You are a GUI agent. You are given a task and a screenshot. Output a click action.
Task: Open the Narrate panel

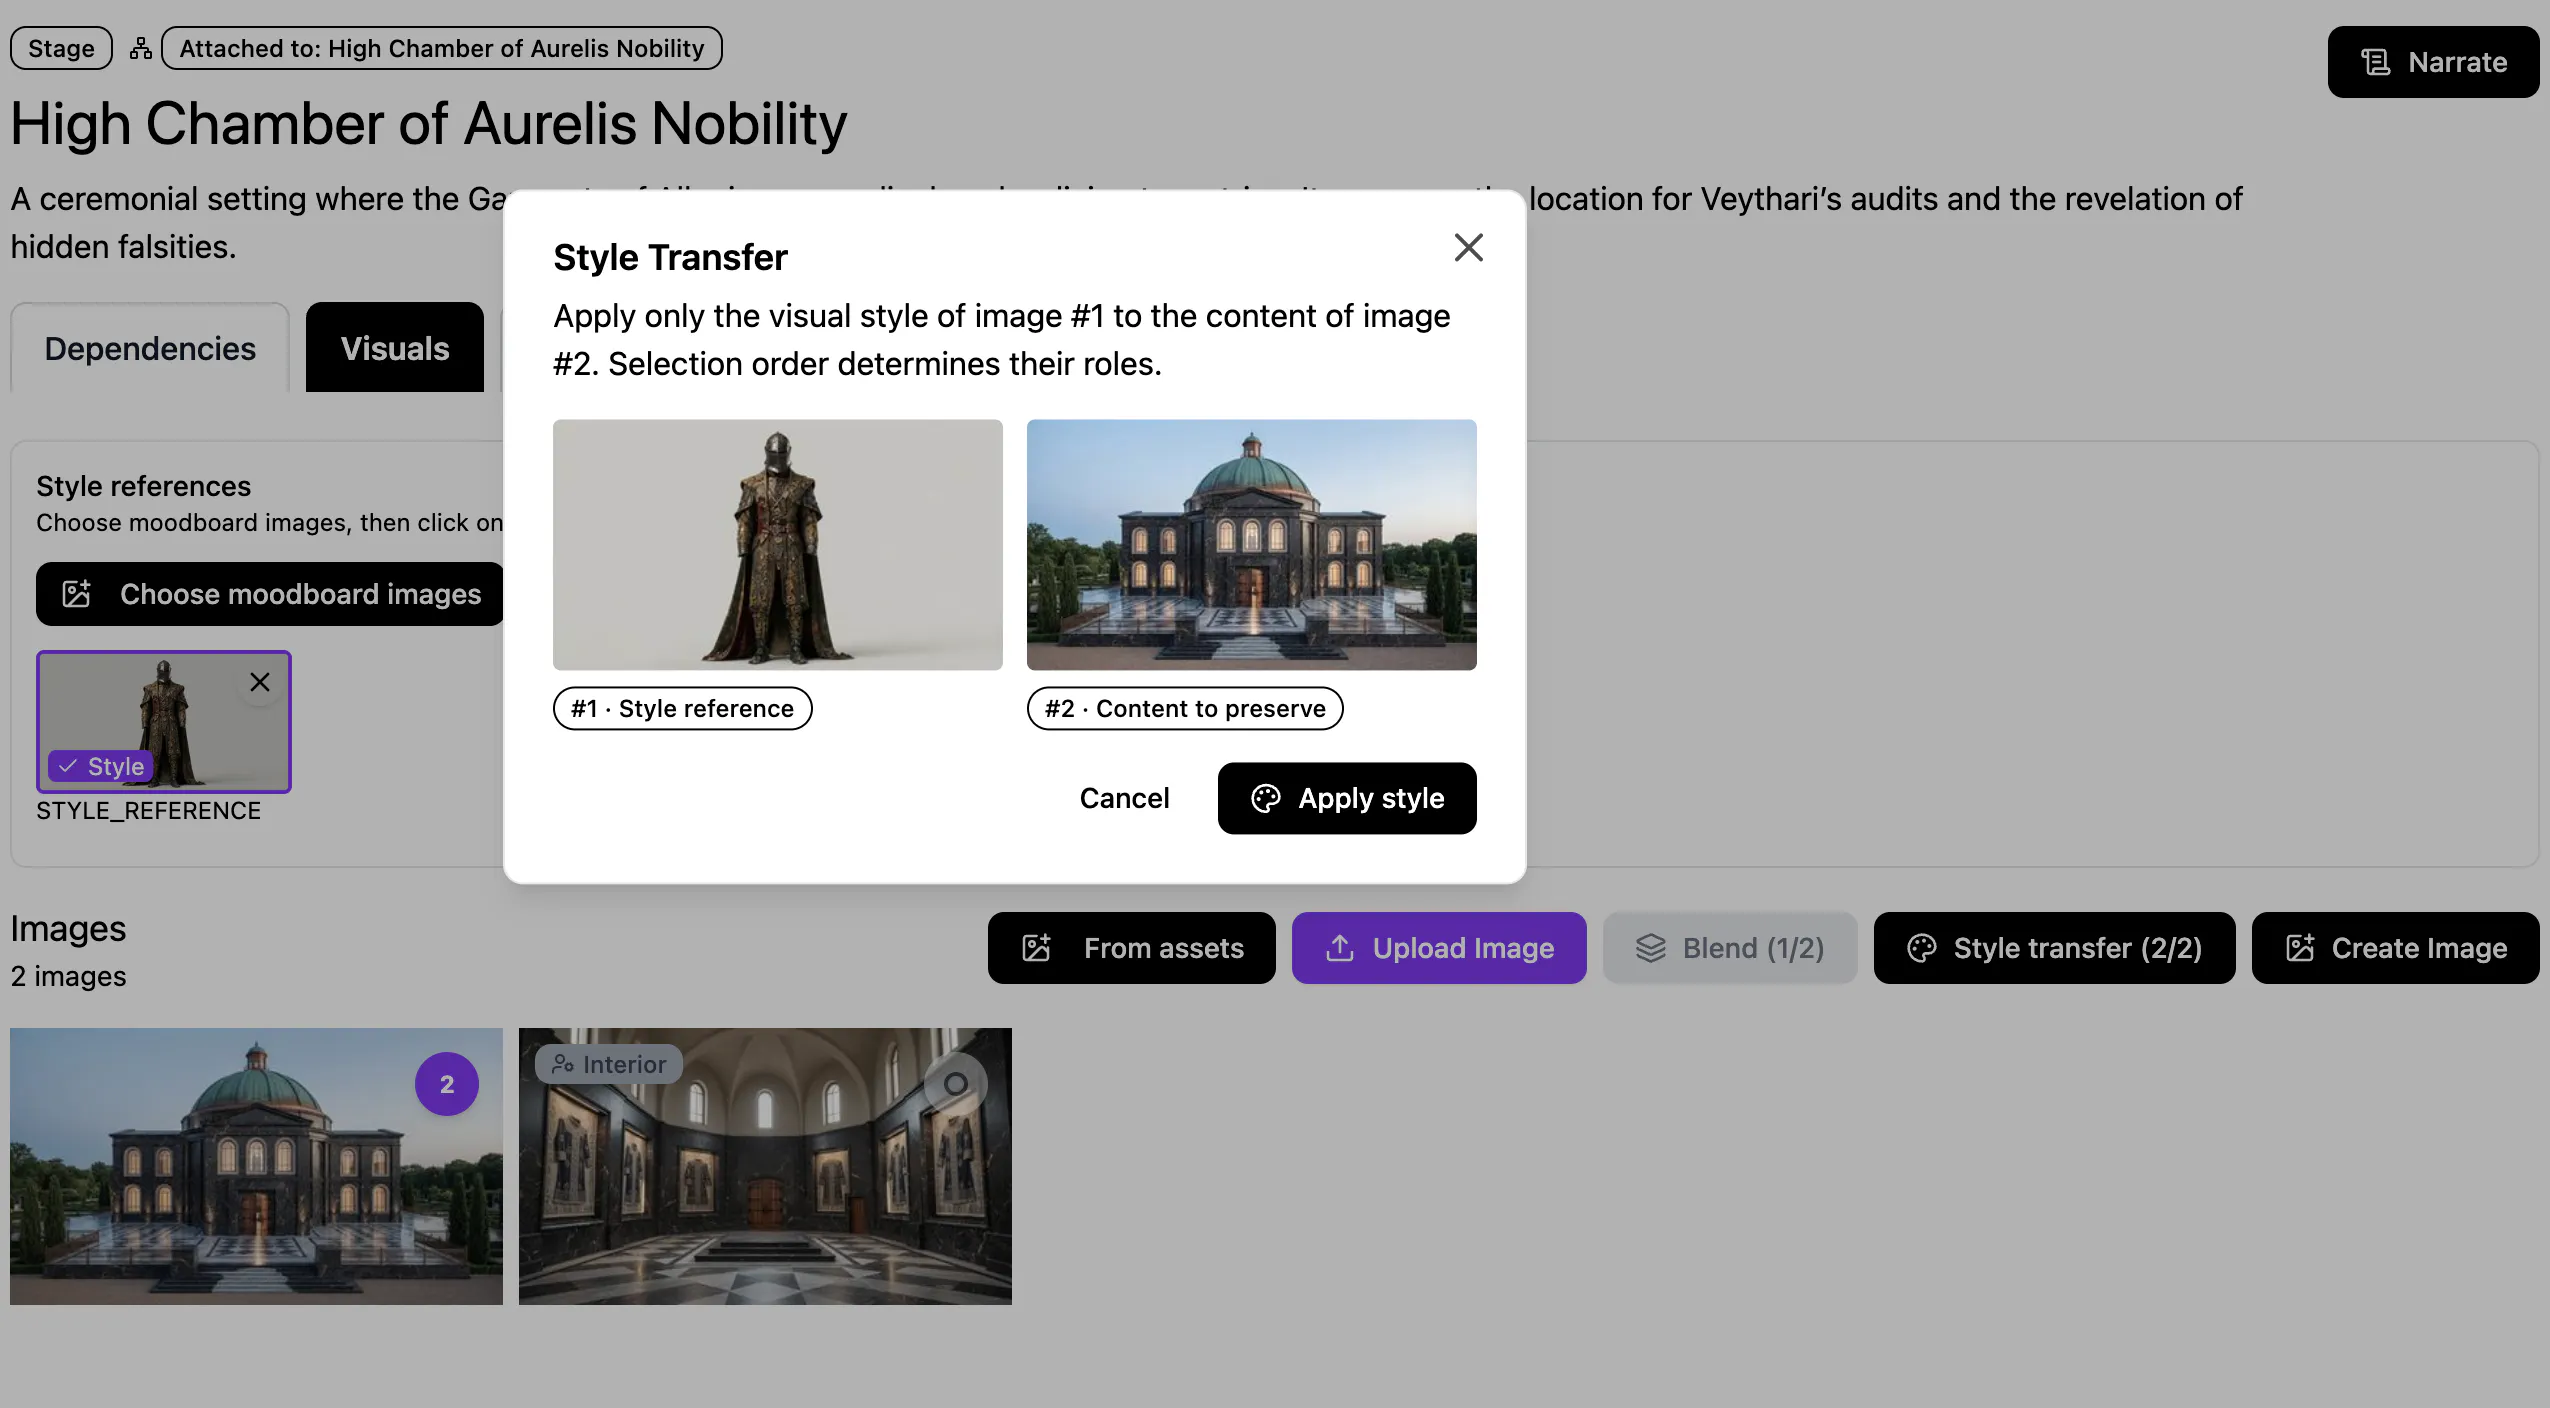(2433, 62)
